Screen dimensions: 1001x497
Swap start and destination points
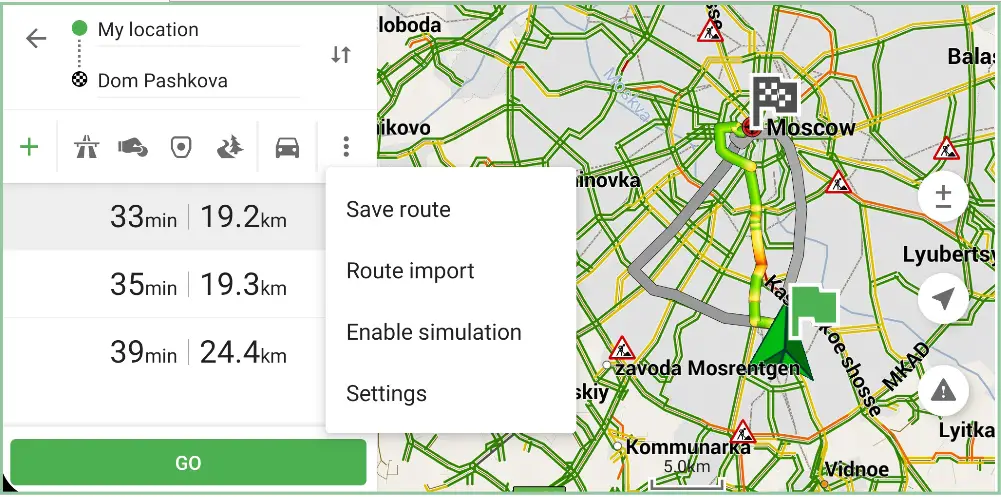[341, 55]
